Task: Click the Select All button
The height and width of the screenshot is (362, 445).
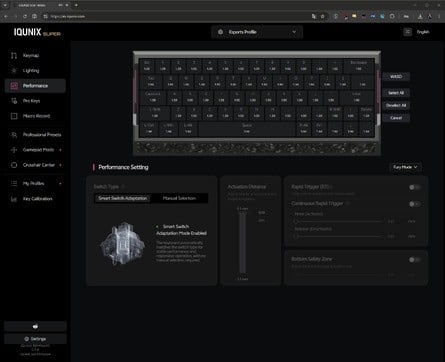Action: tap(396, 93)
